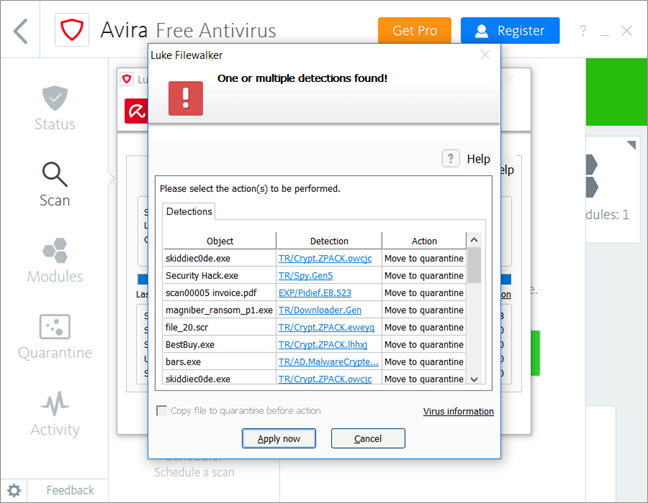Change action for BestBuy.exe

pyautogui.click(x=424, y=345)
